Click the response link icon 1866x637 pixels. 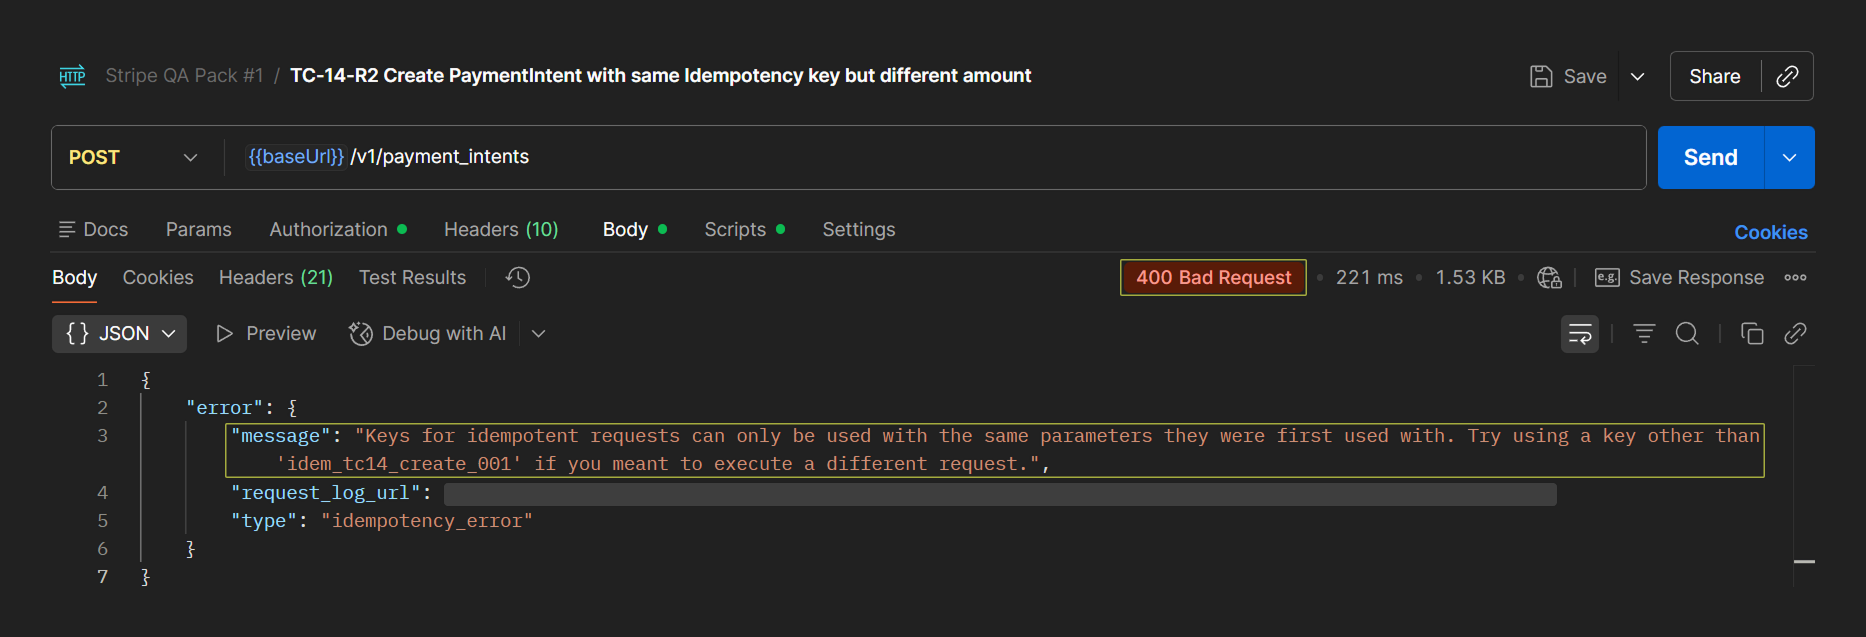(1795, 333)
